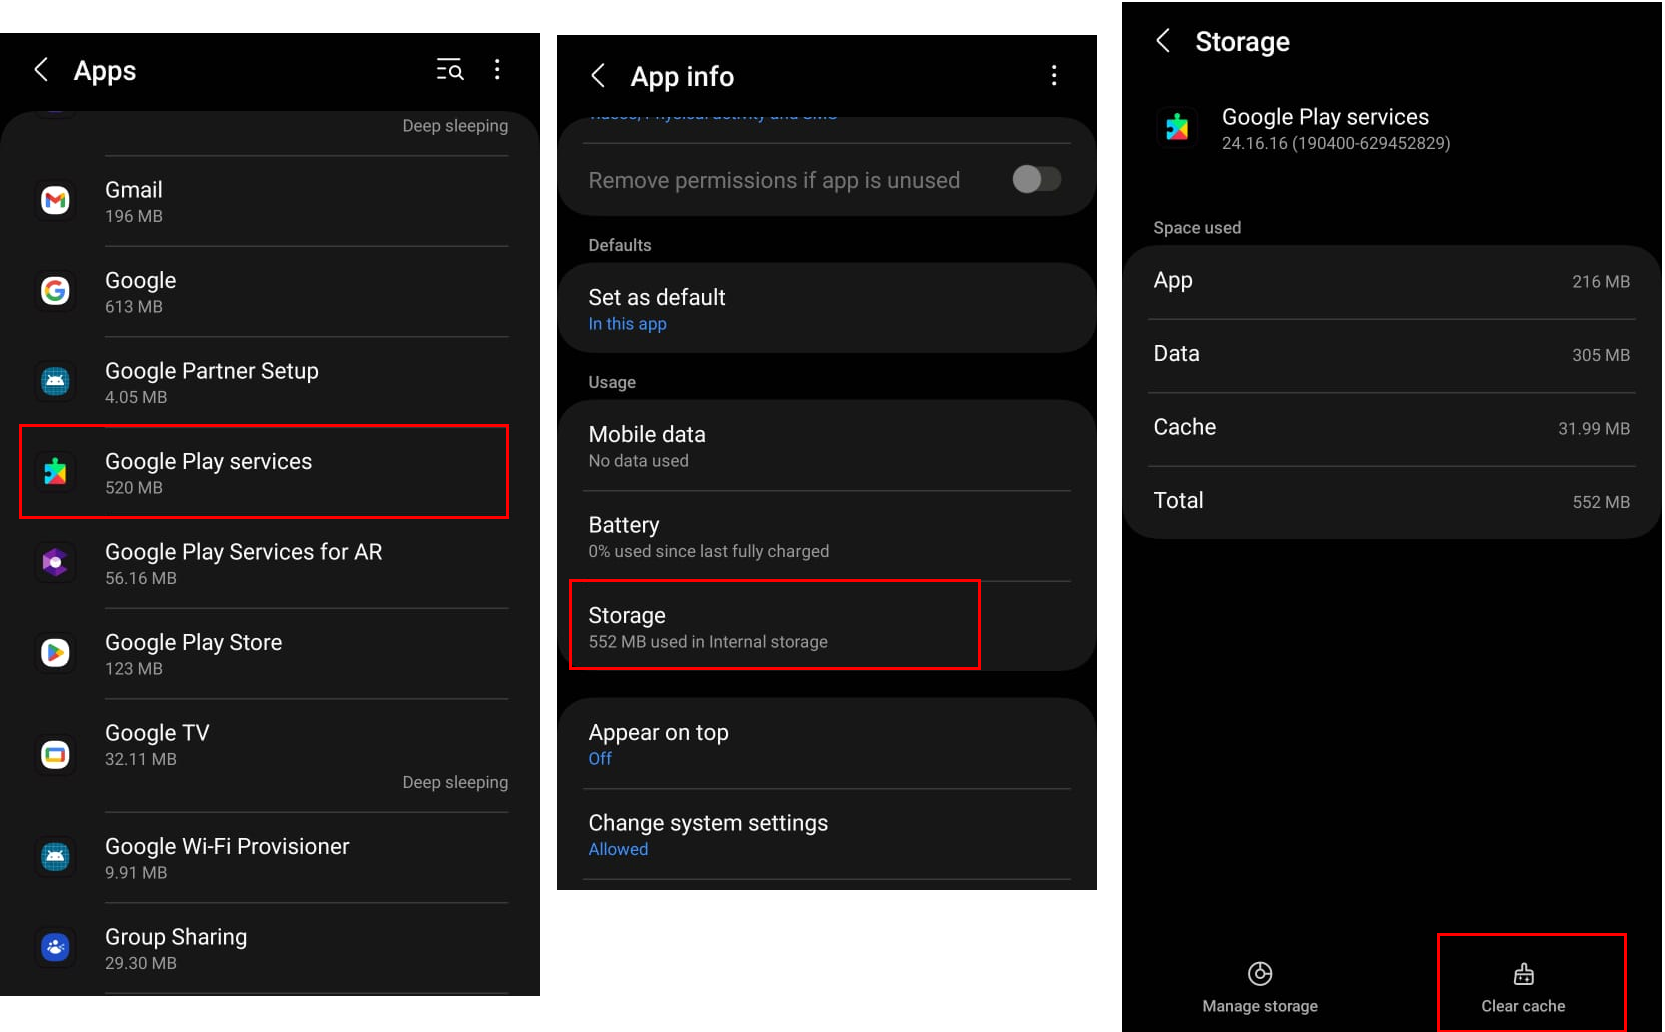Tap the Google Partner Setup icon

click(x=55, y=381)
